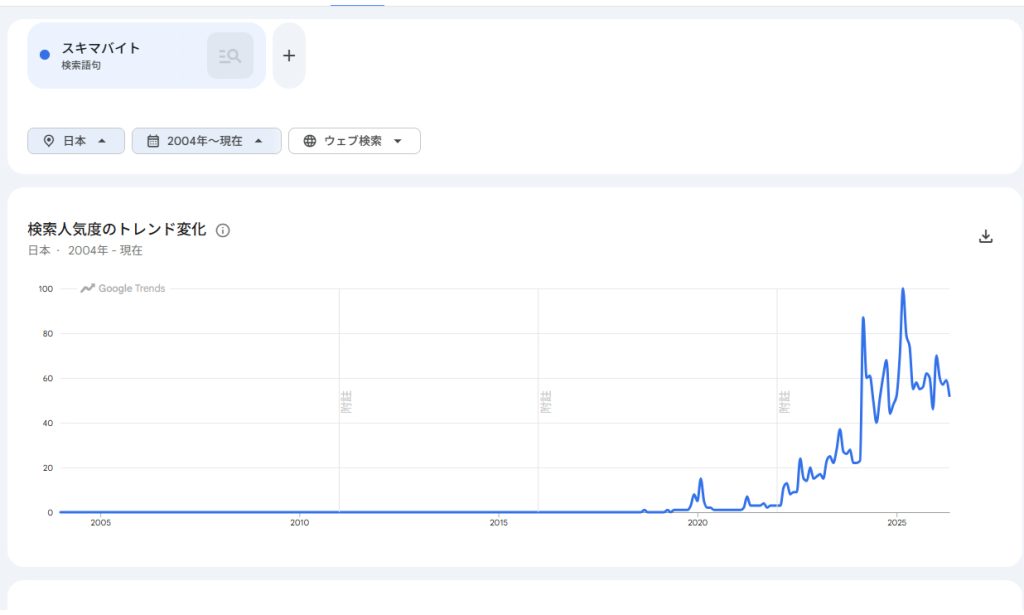Click the blue color dot for スキマバイト
Screen dimensions: 1024x615
(44, 55)
